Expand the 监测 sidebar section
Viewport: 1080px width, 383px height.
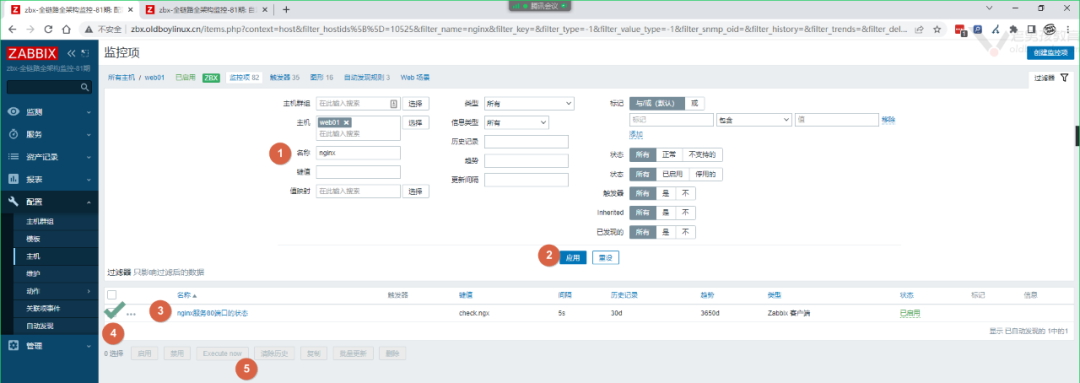click(88, 112)
